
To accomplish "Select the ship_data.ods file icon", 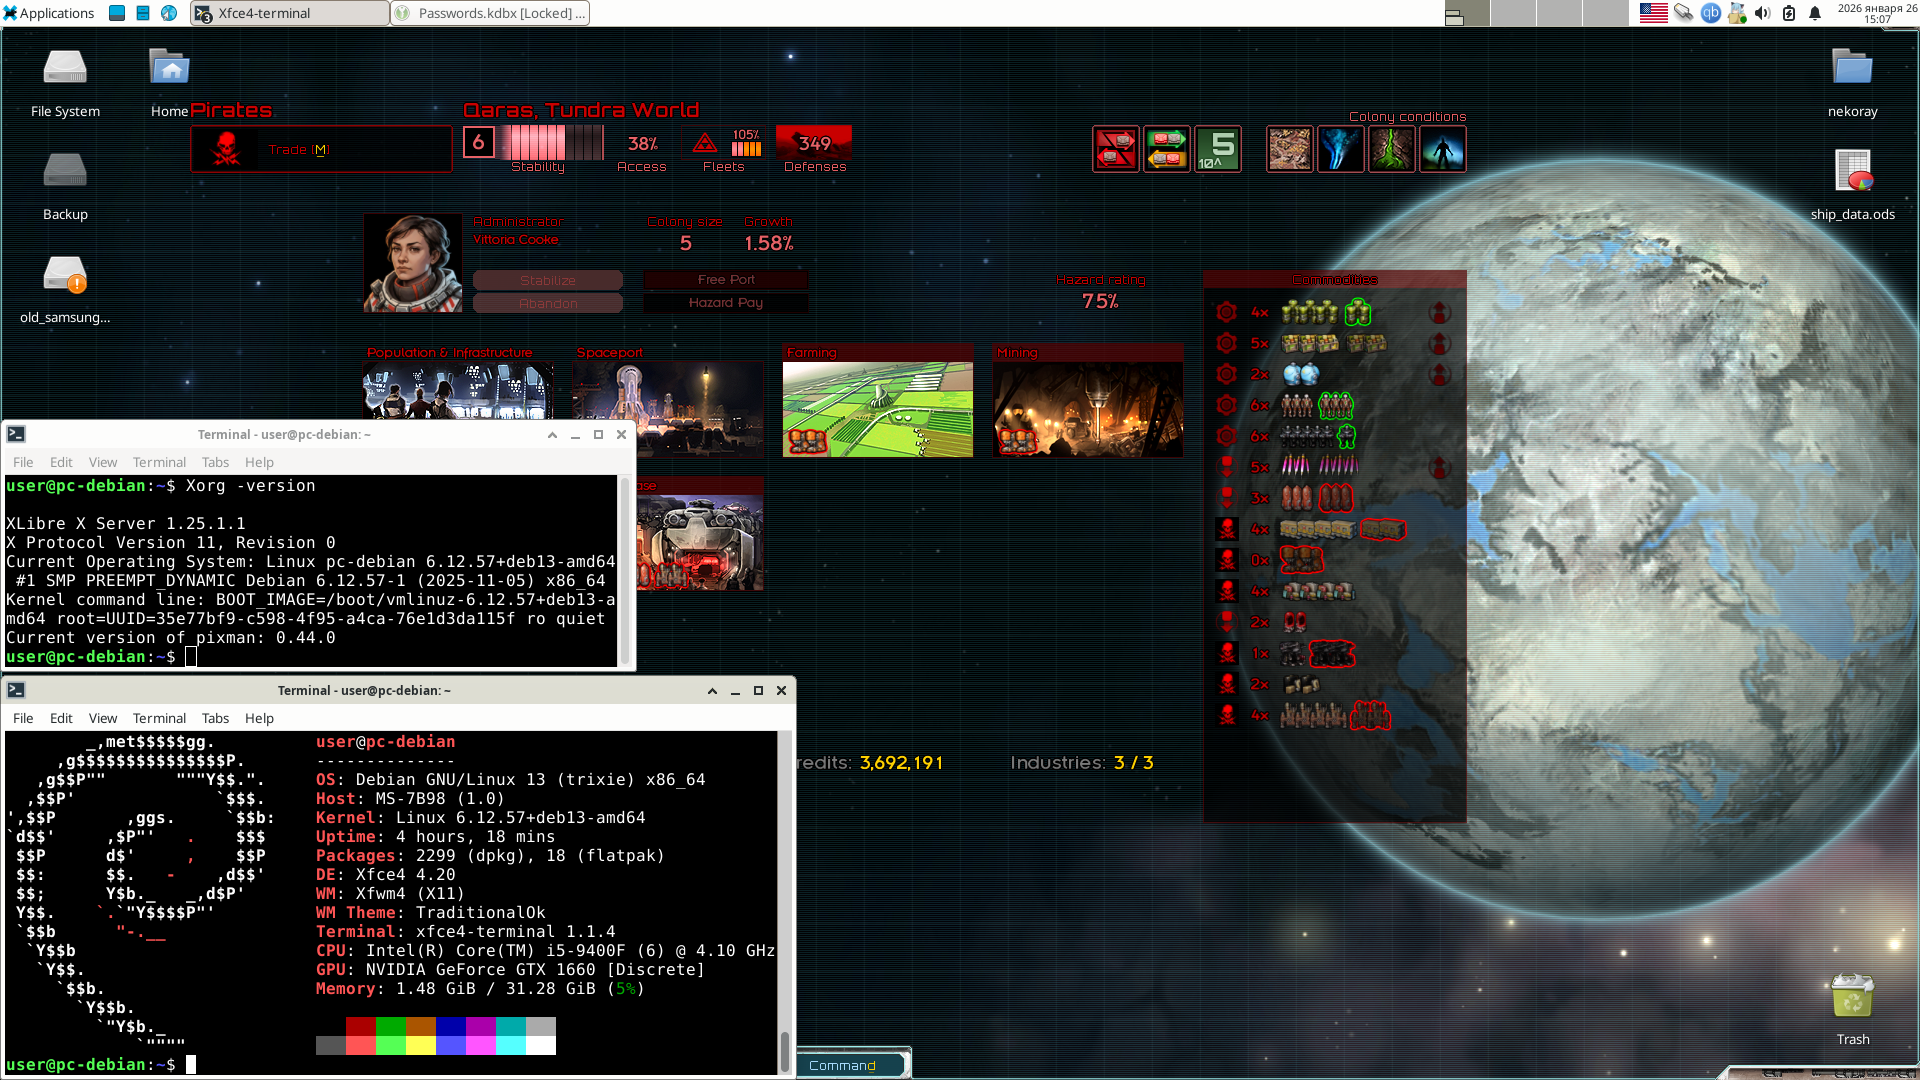I will click(1852, 186).
